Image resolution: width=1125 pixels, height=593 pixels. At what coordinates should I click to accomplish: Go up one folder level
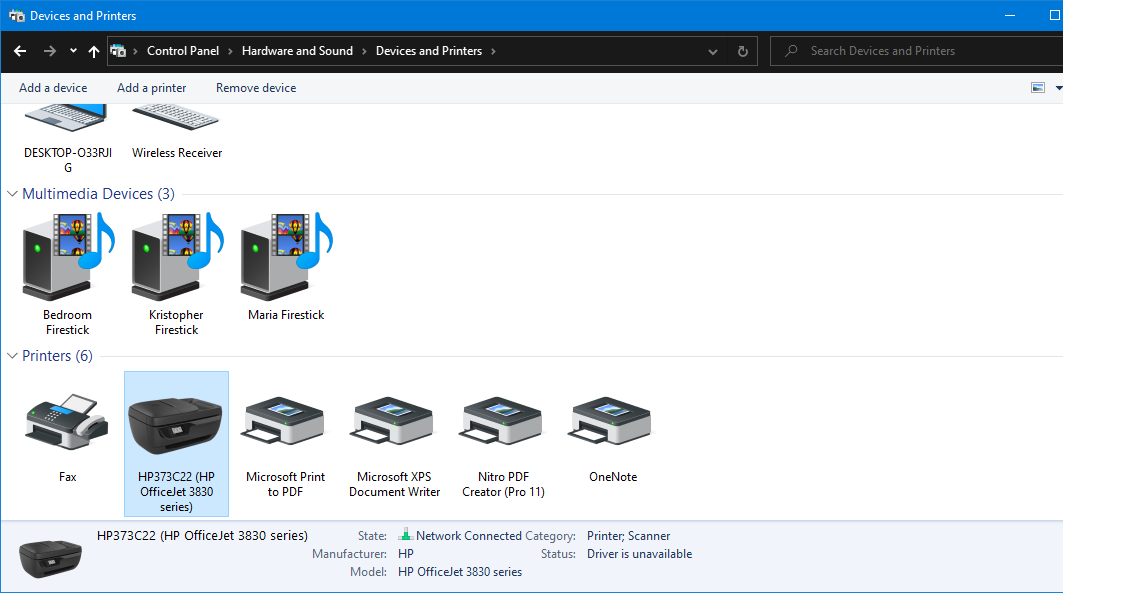click(94, 51)
